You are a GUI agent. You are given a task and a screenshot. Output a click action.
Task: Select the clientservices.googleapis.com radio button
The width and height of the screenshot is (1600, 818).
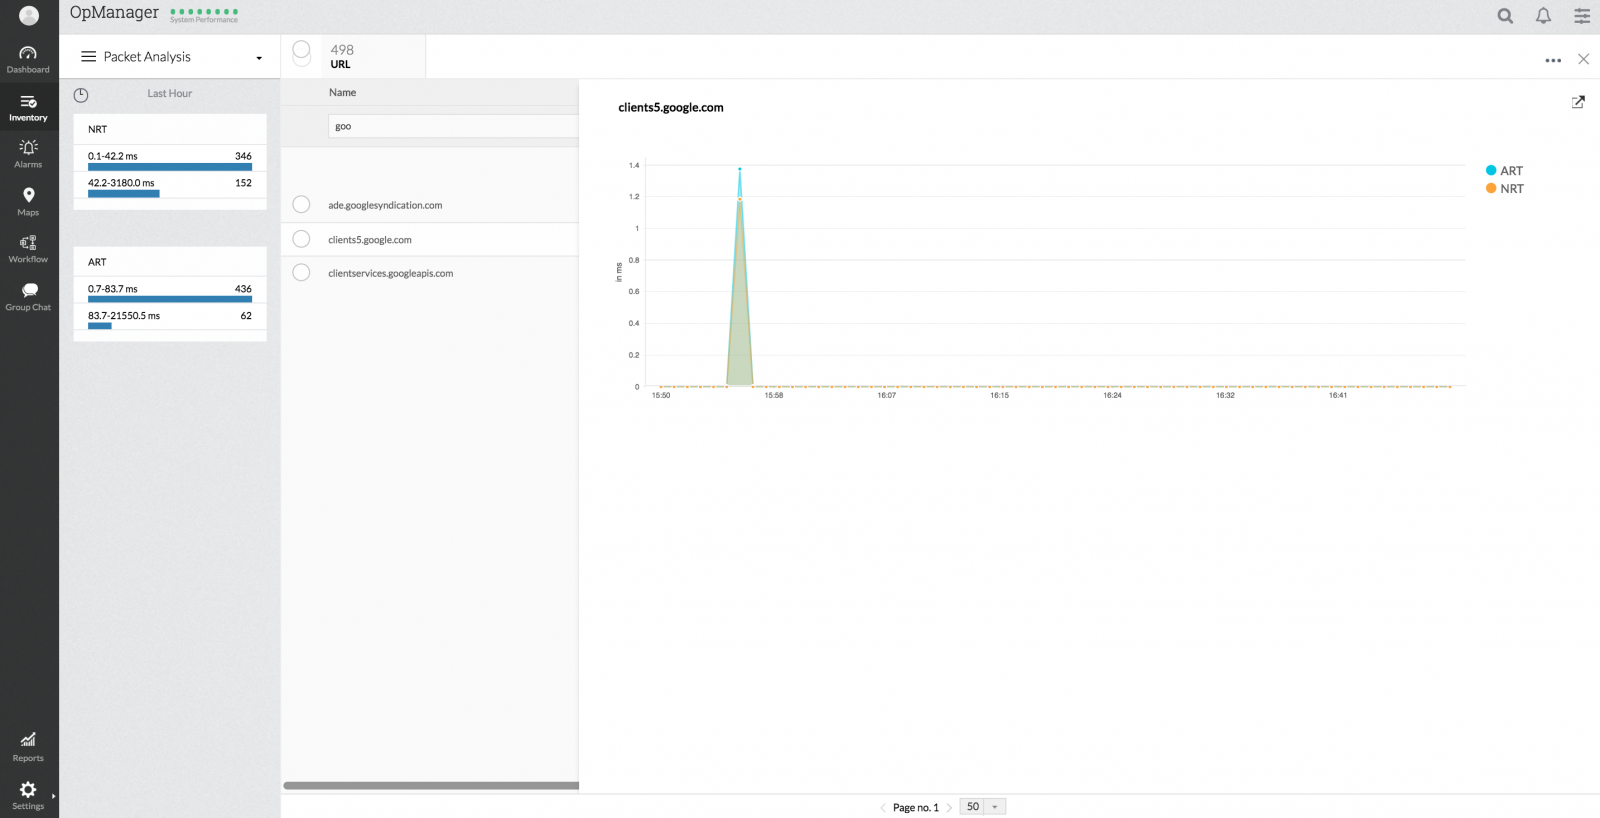point(301,273)
